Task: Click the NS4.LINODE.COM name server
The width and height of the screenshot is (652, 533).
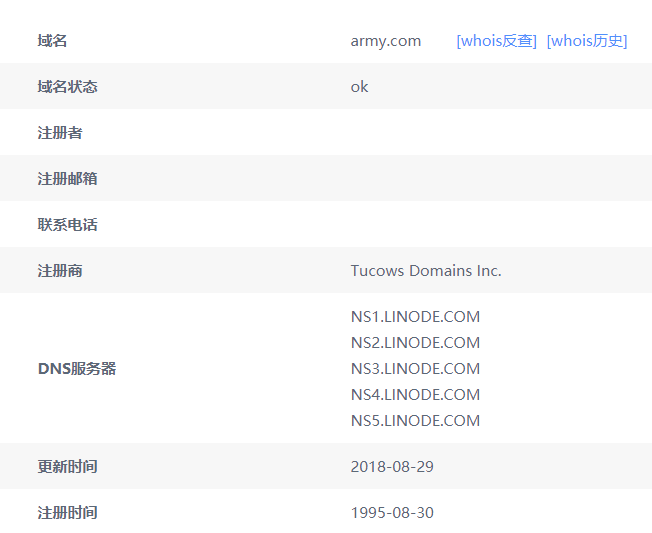Action: pos(415,395)
